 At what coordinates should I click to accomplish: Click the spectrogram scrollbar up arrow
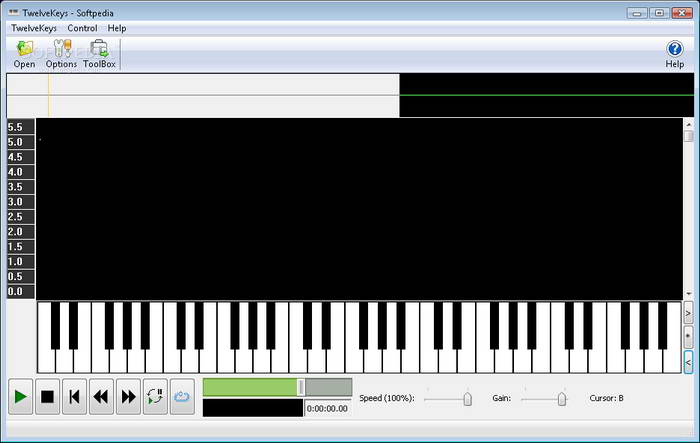(688, 125)
